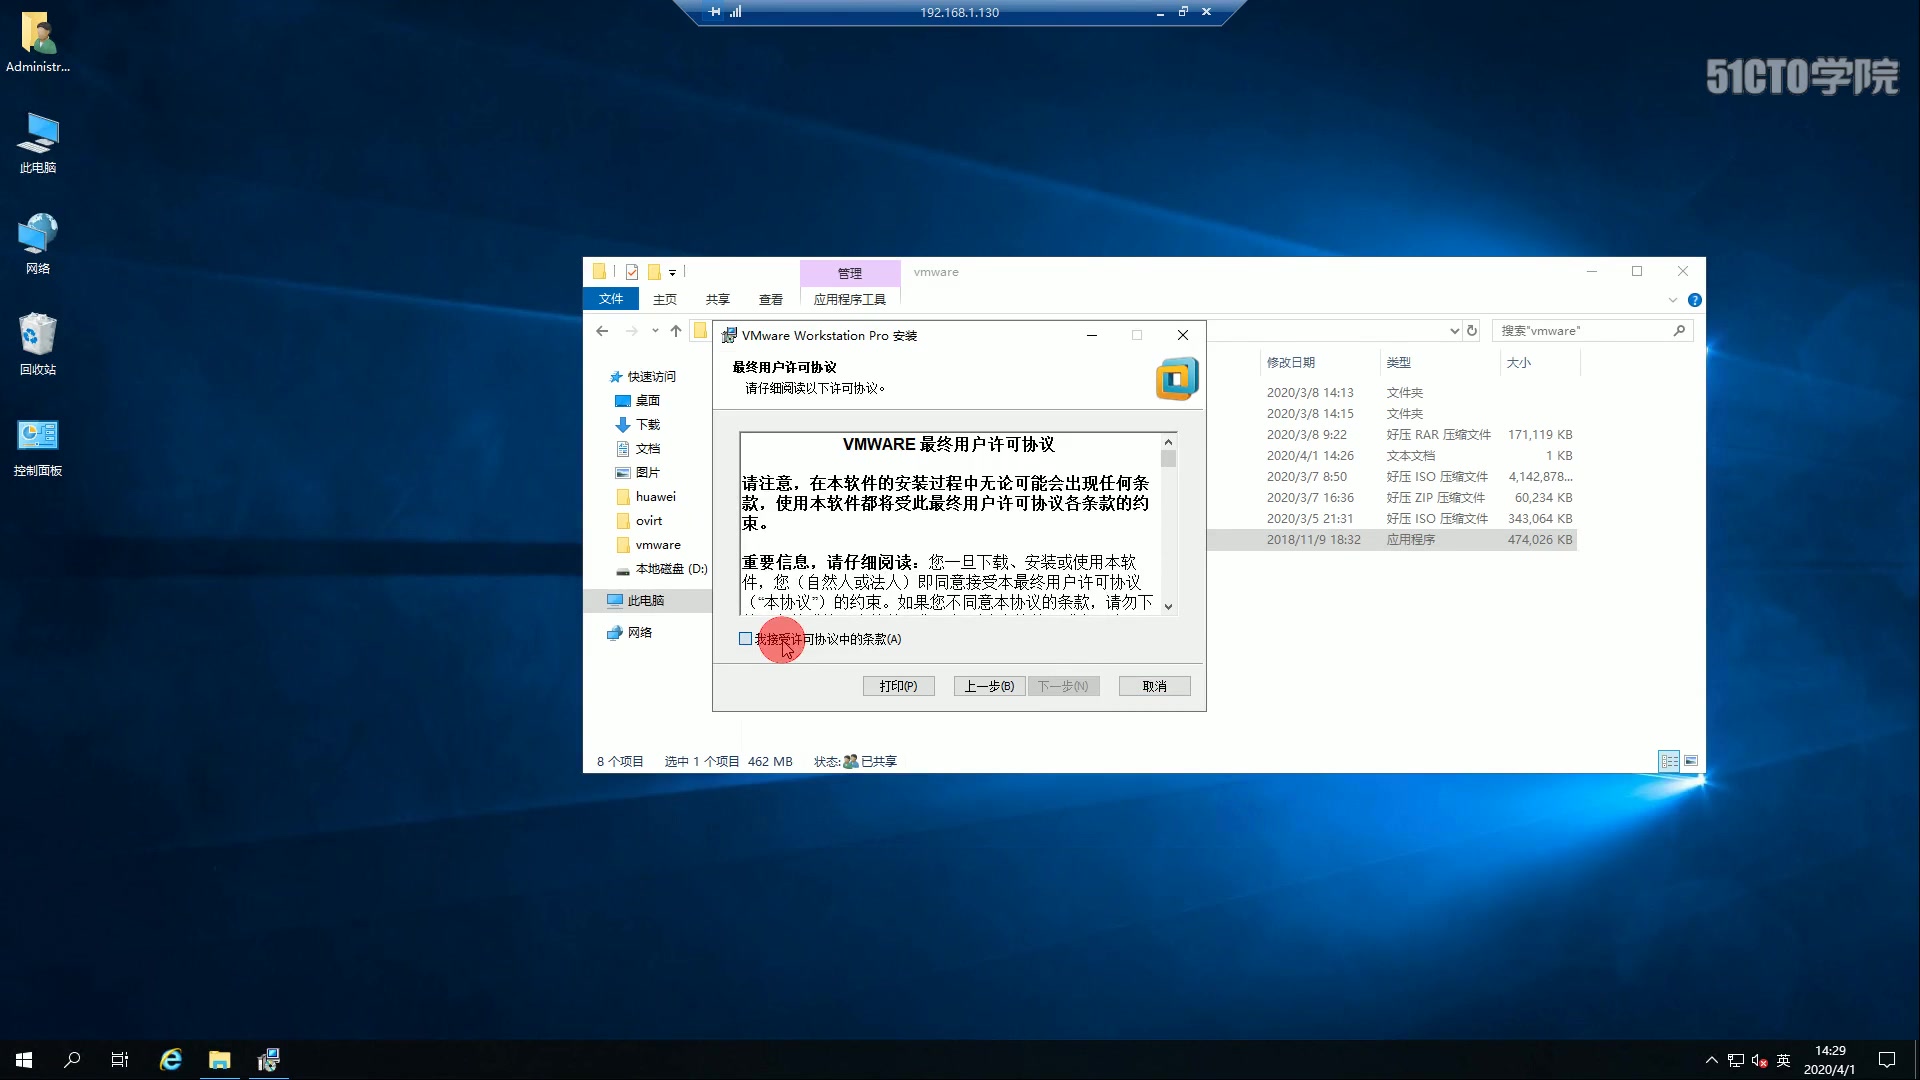Click the Cancel (取消) button
This screenshot has height=1080, width=1920.
click(x=1155, y=686)
